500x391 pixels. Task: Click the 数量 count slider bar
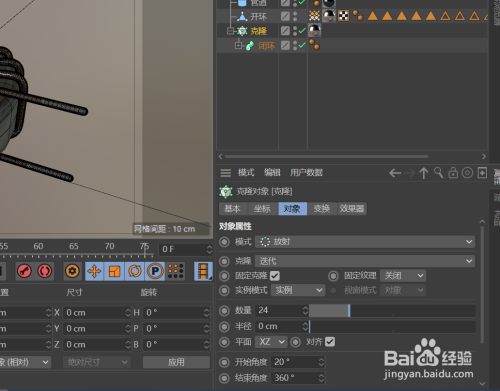pyautogui.click(x=392, y=310)
